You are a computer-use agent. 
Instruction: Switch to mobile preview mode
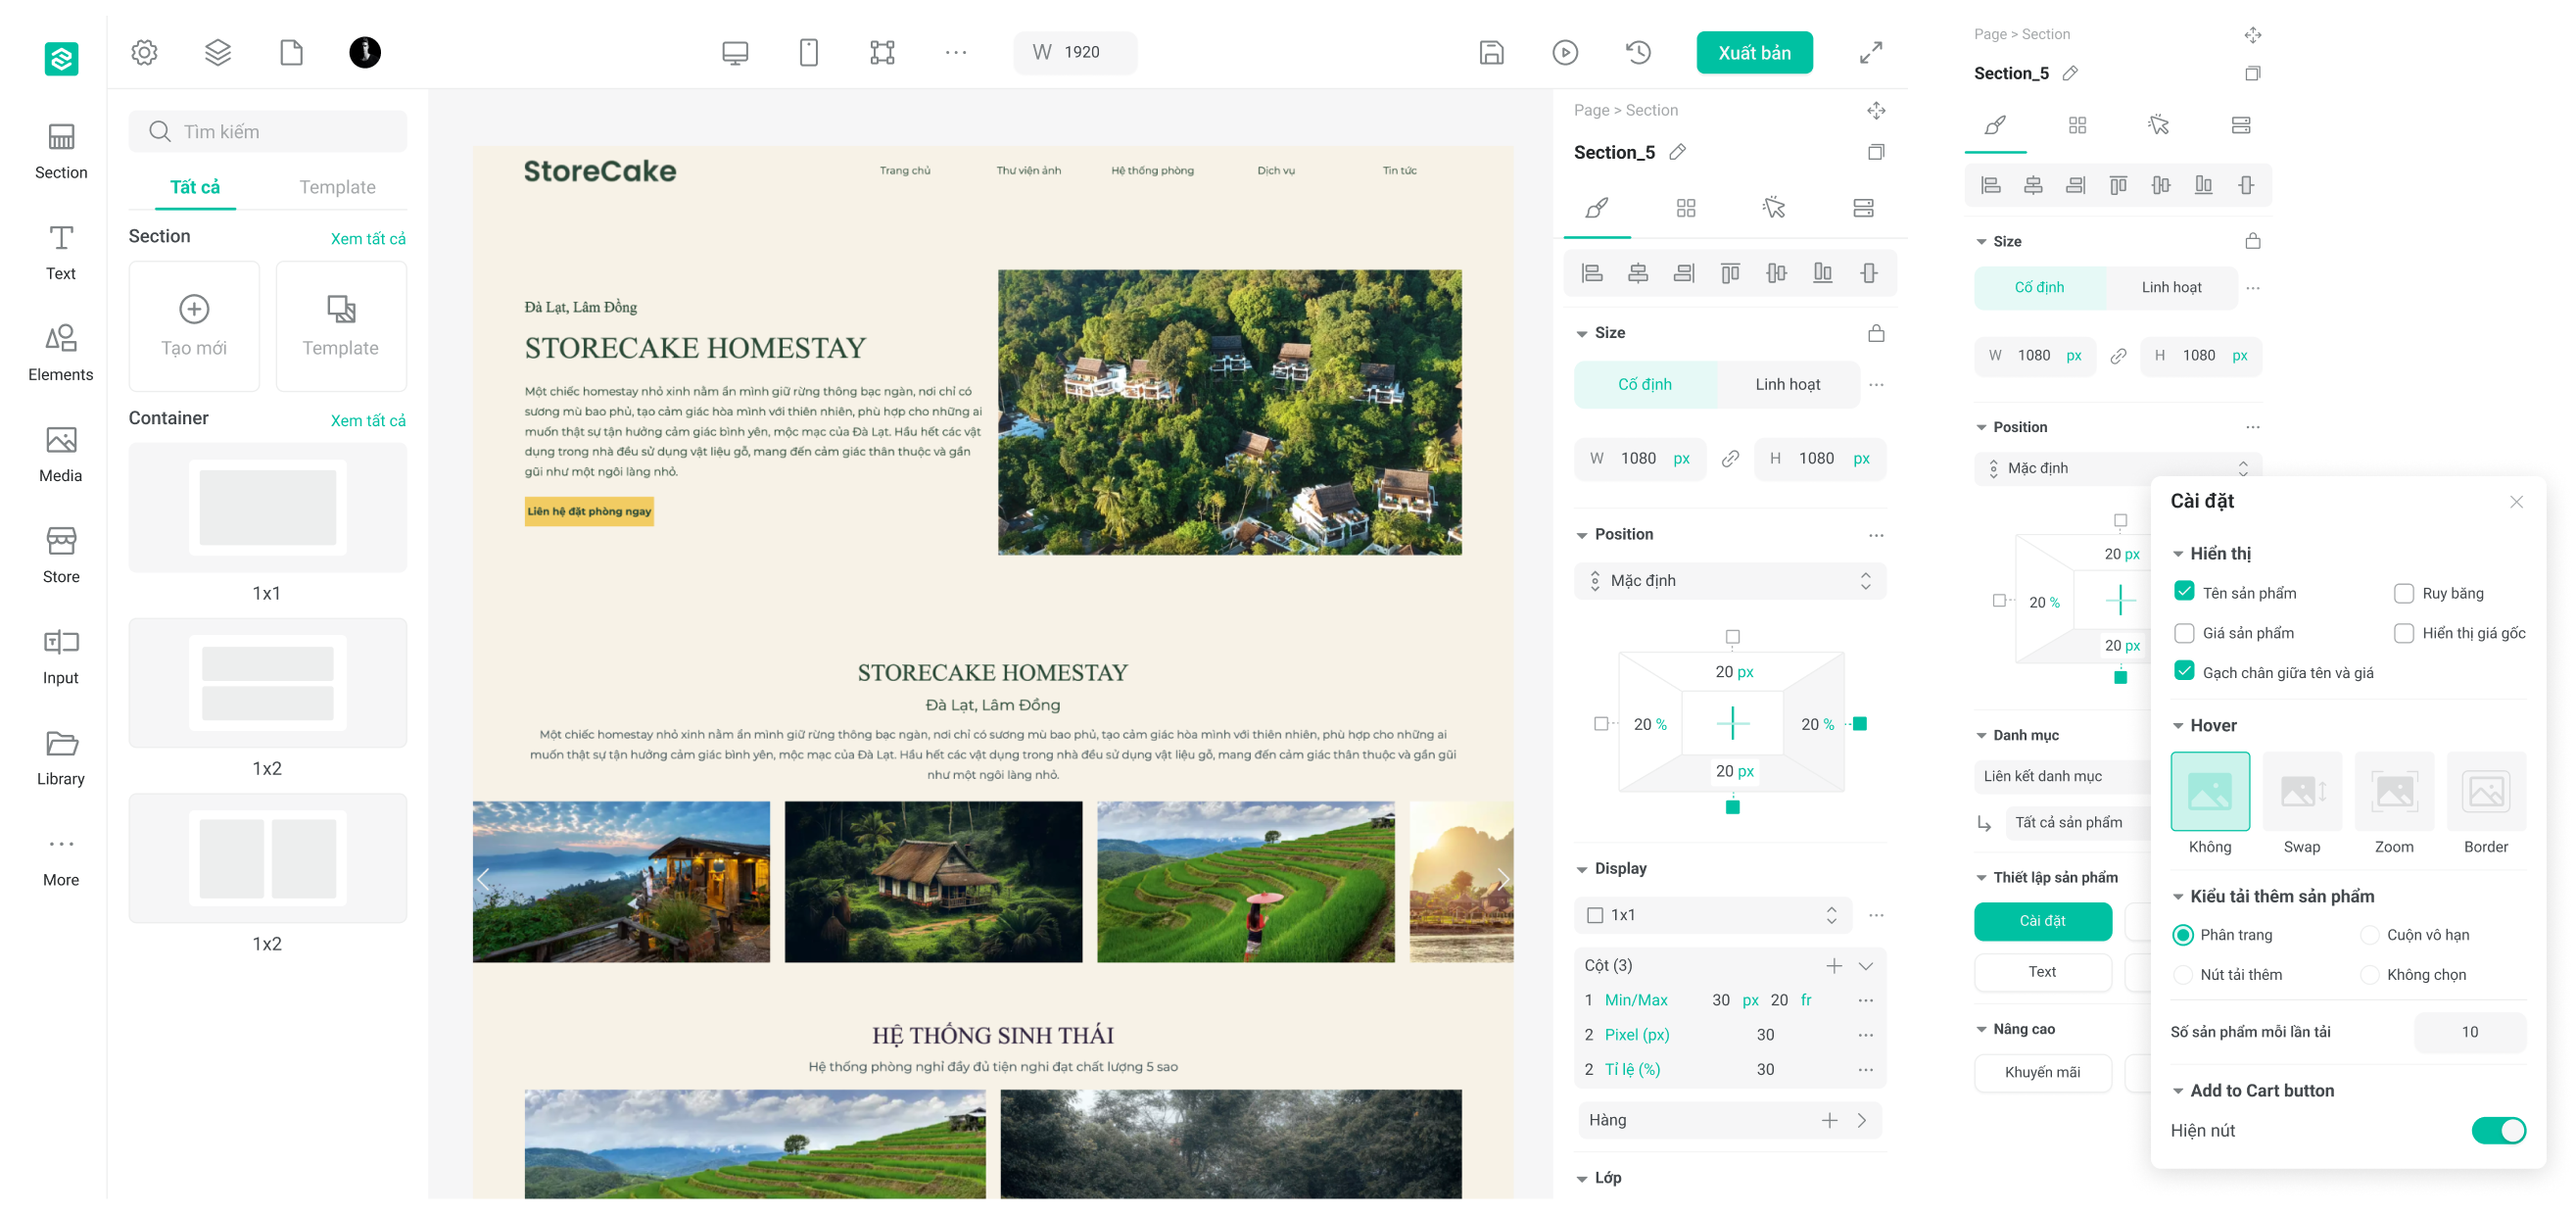tap(809, 52)
